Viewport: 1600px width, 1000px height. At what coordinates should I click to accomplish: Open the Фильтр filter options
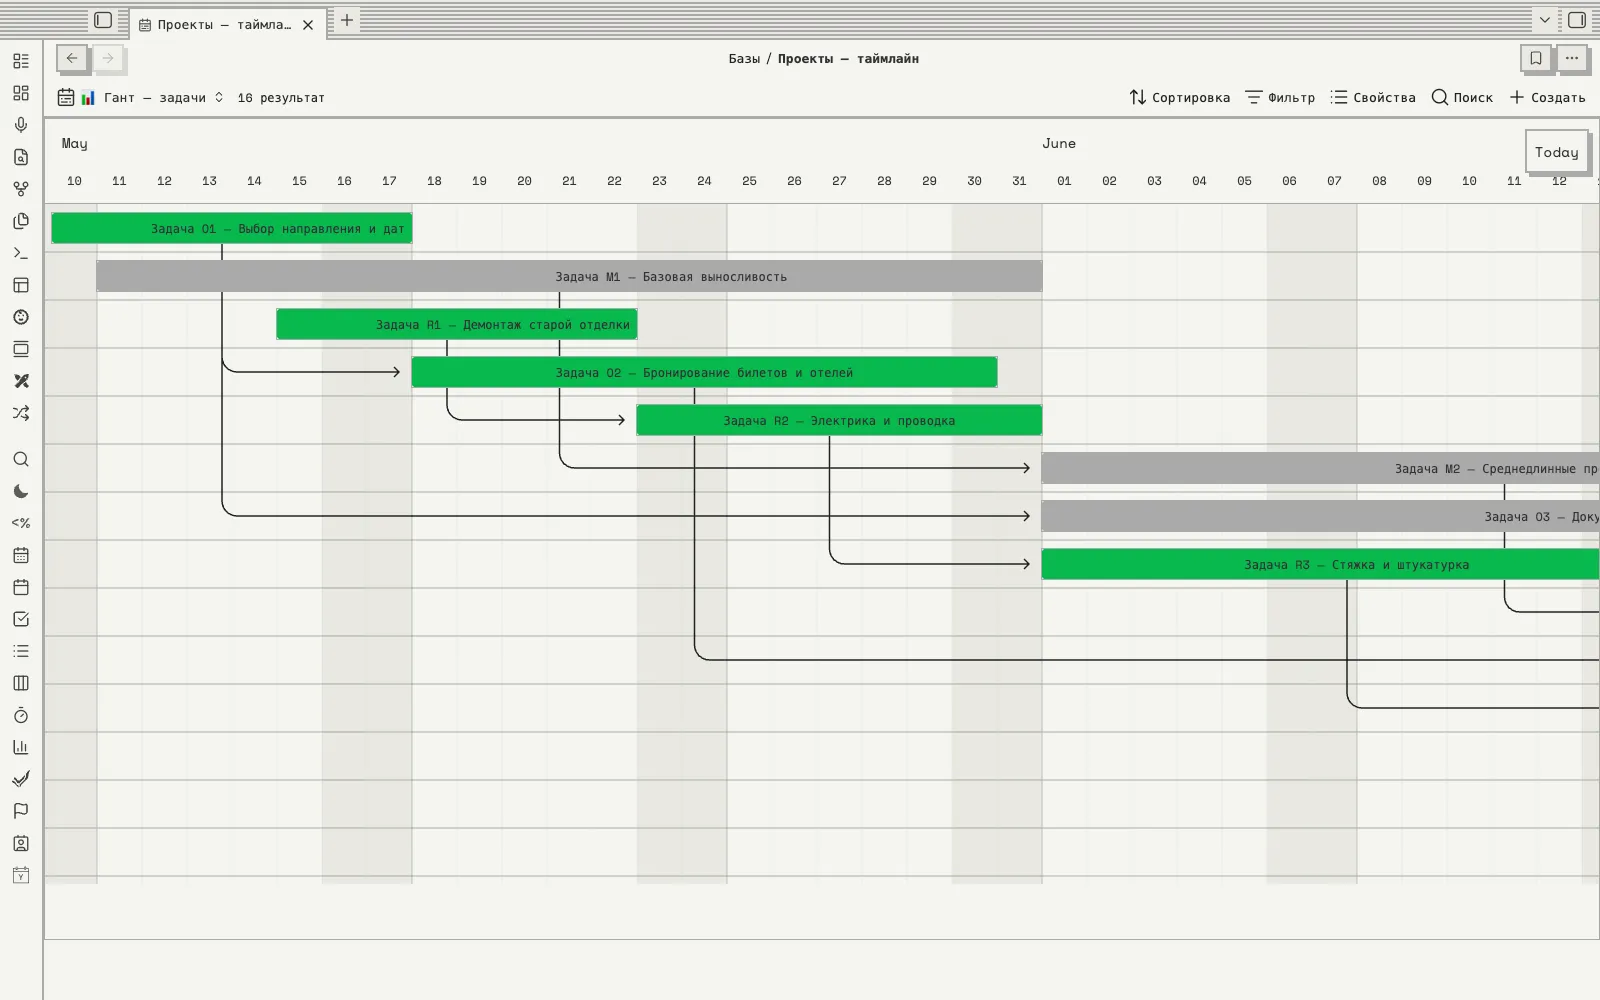[x=1280, y=97]
